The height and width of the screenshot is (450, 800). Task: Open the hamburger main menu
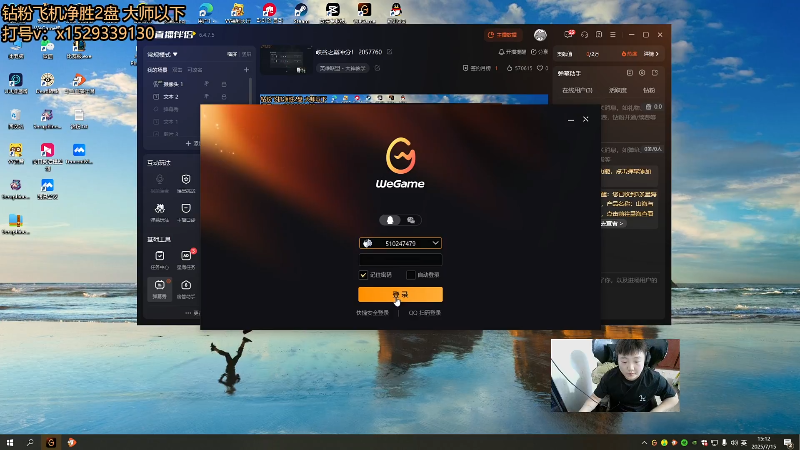pos(613,35)
